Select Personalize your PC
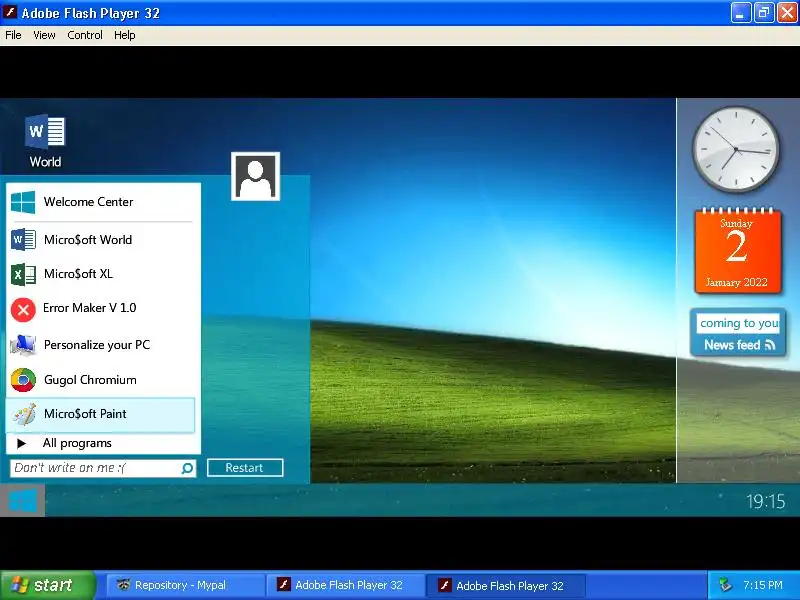Screen dimensions: 800x600 point(101,345)
